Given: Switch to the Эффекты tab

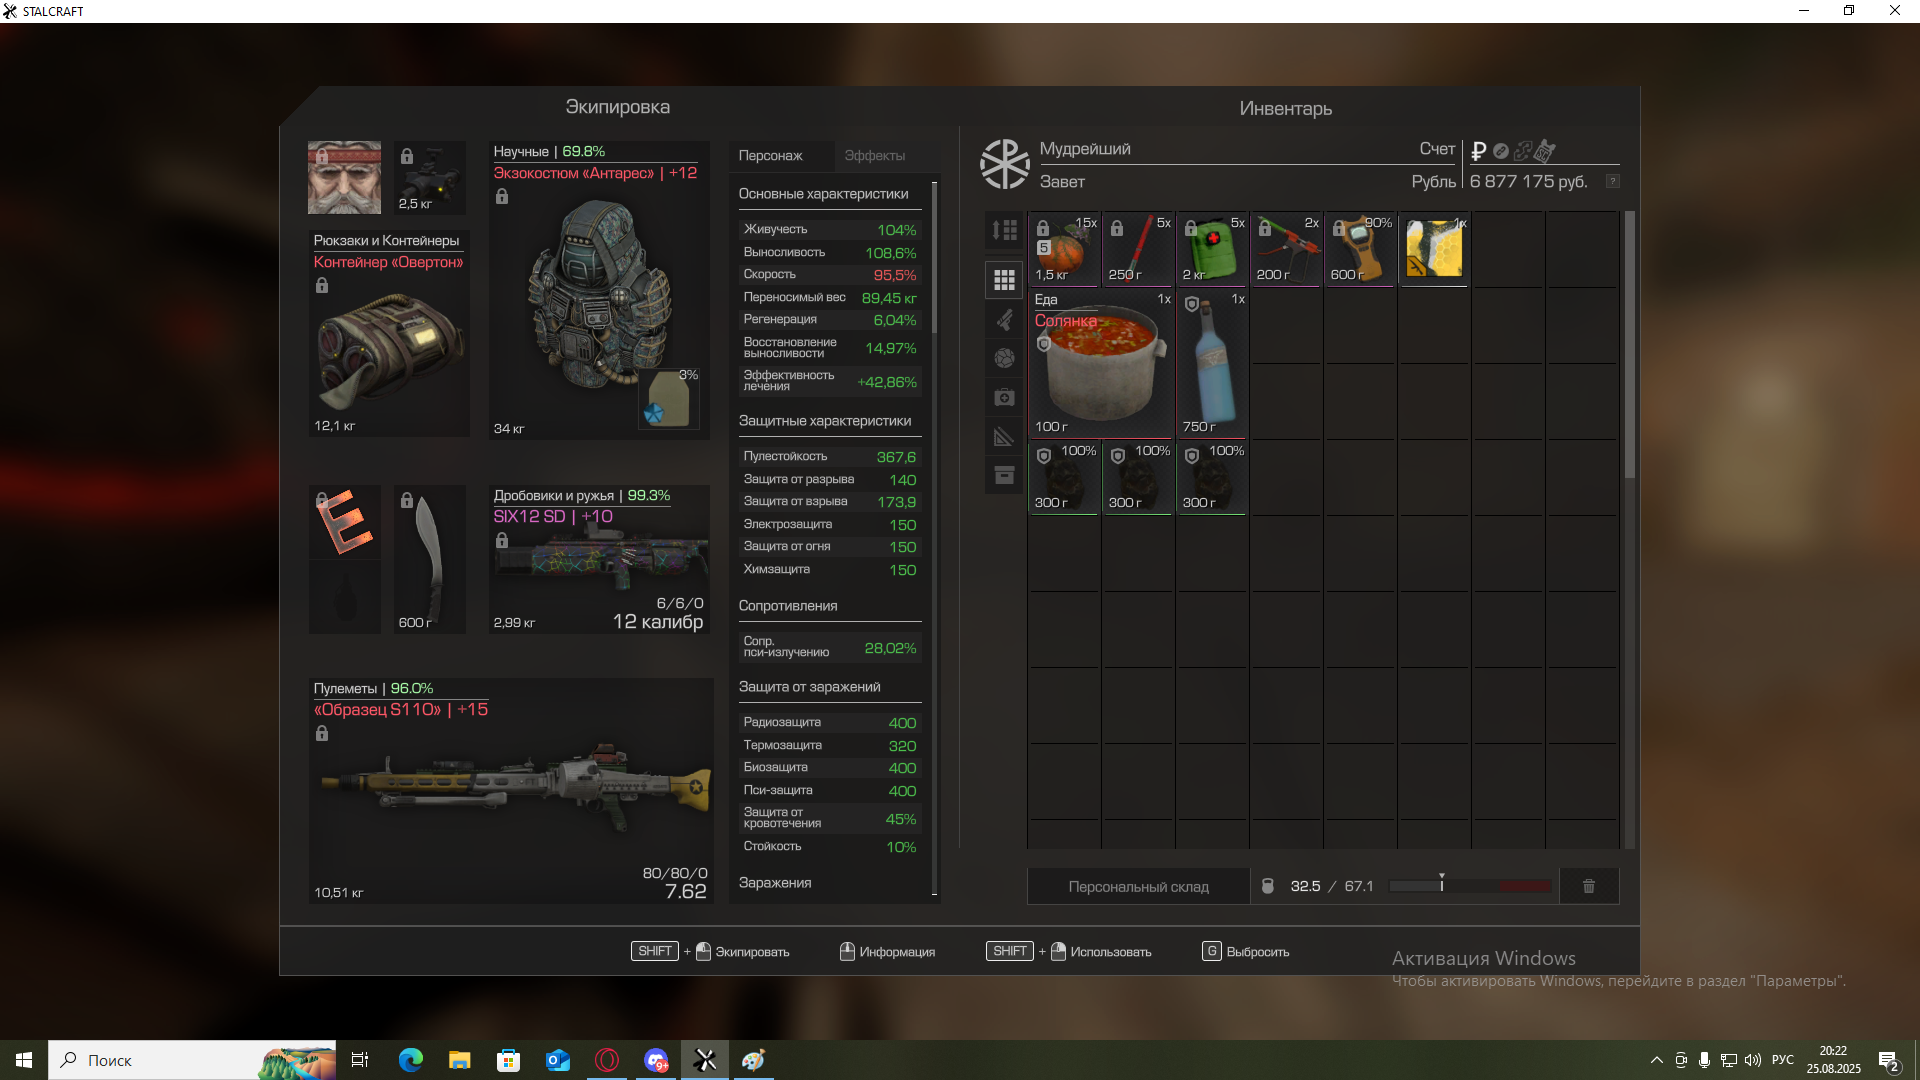Looking at the screenshot, I should point(874,155).
